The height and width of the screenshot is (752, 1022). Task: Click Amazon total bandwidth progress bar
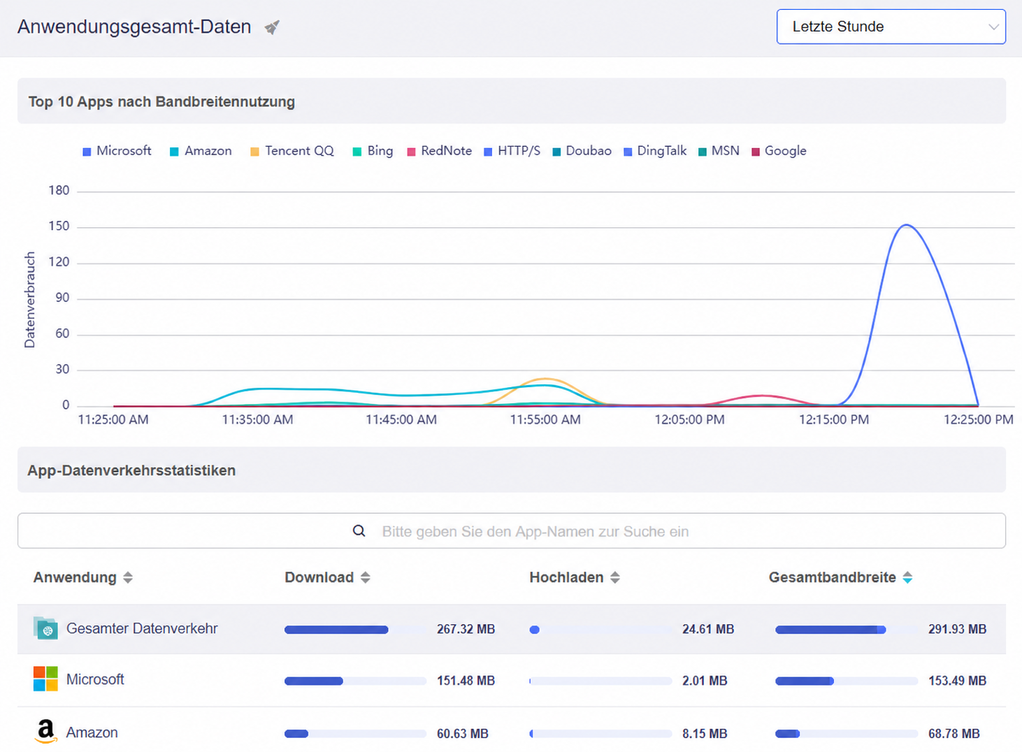[846, 734]
